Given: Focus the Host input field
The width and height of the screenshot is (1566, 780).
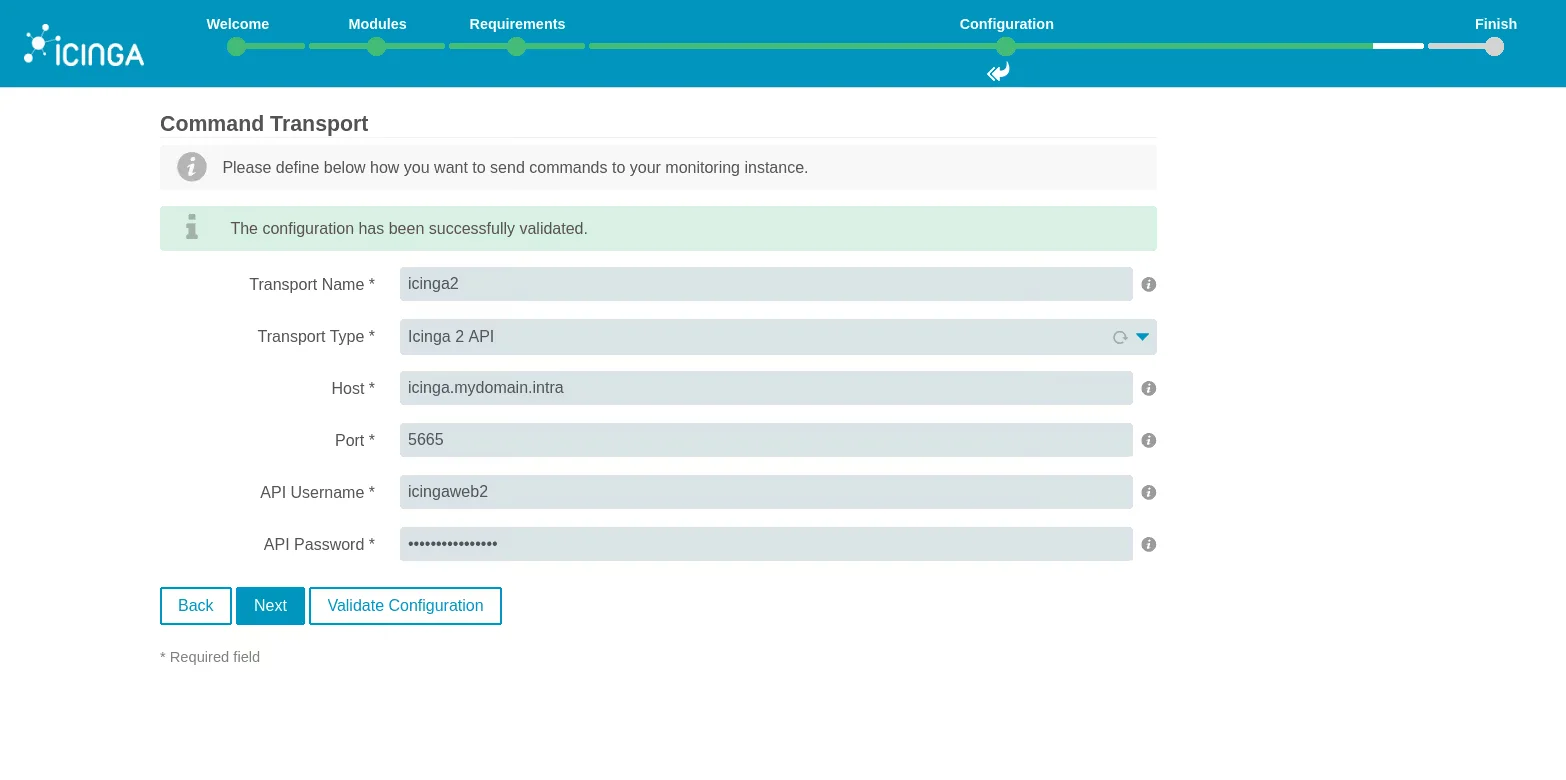Looking at the screenshot, I should tap(765, 388).
